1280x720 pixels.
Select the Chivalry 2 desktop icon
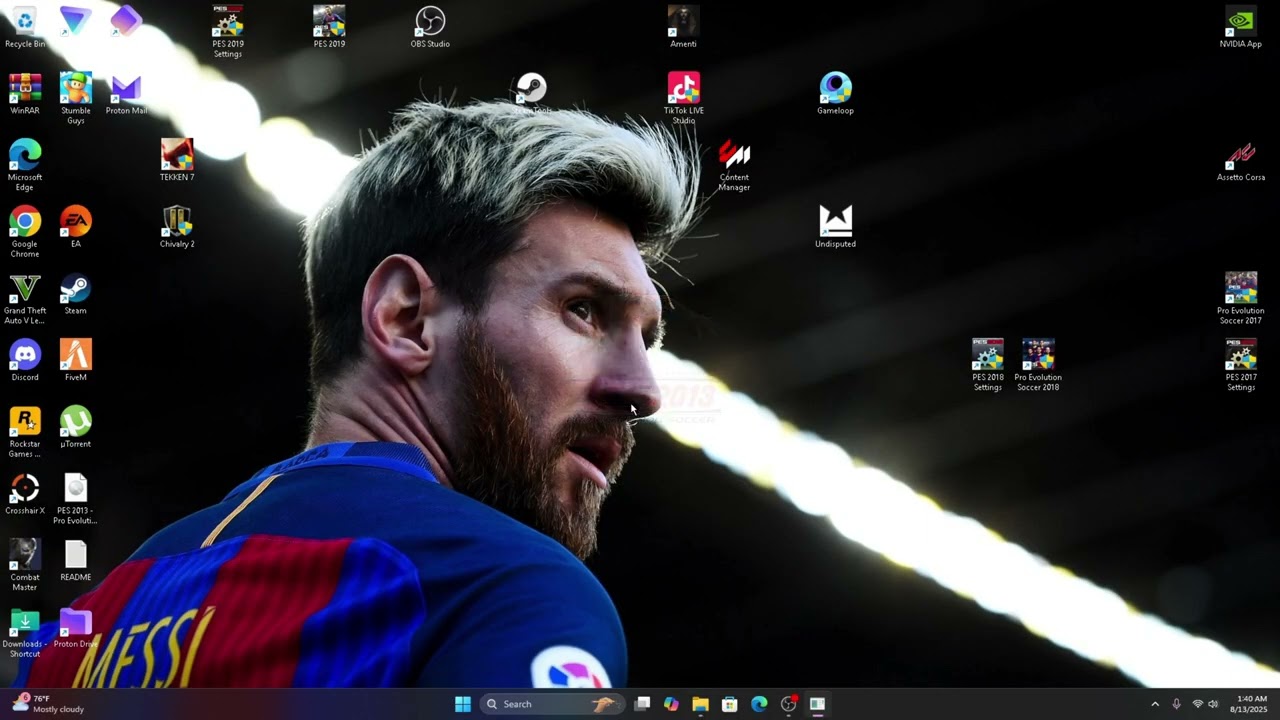coord(177,227)
